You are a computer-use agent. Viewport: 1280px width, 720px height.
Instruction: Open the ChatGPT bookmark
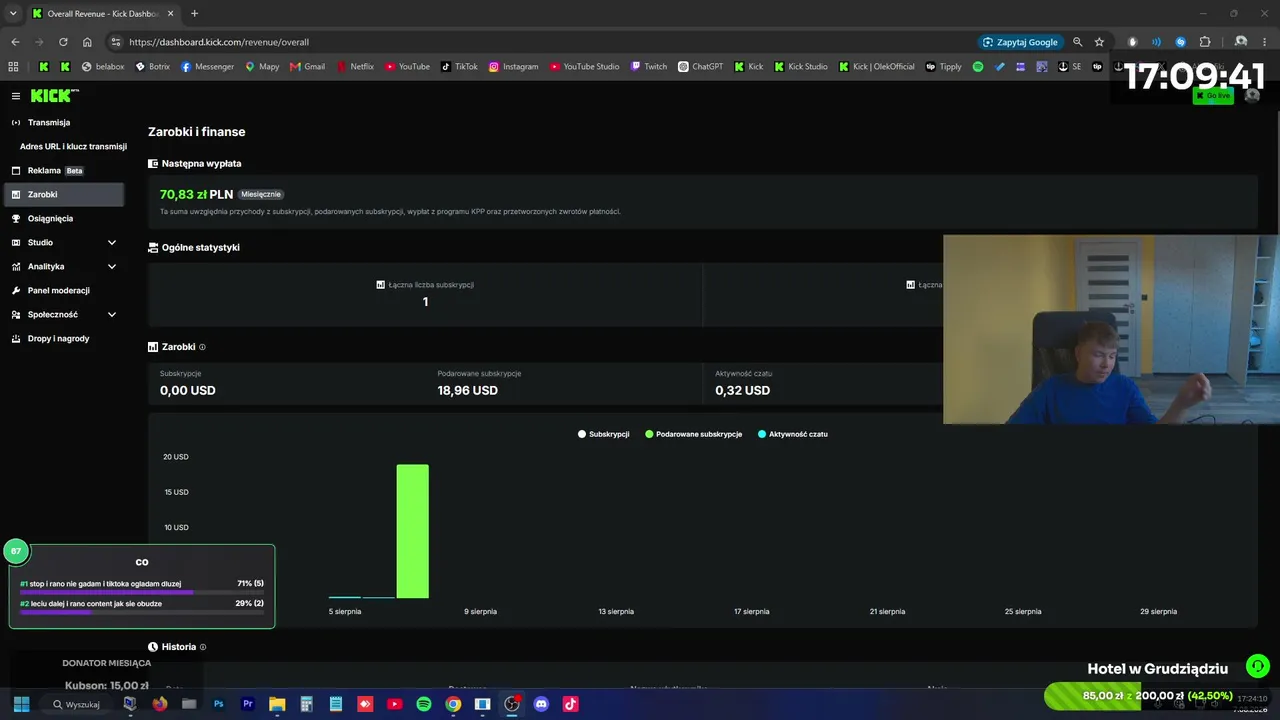(x=700, y=67)
